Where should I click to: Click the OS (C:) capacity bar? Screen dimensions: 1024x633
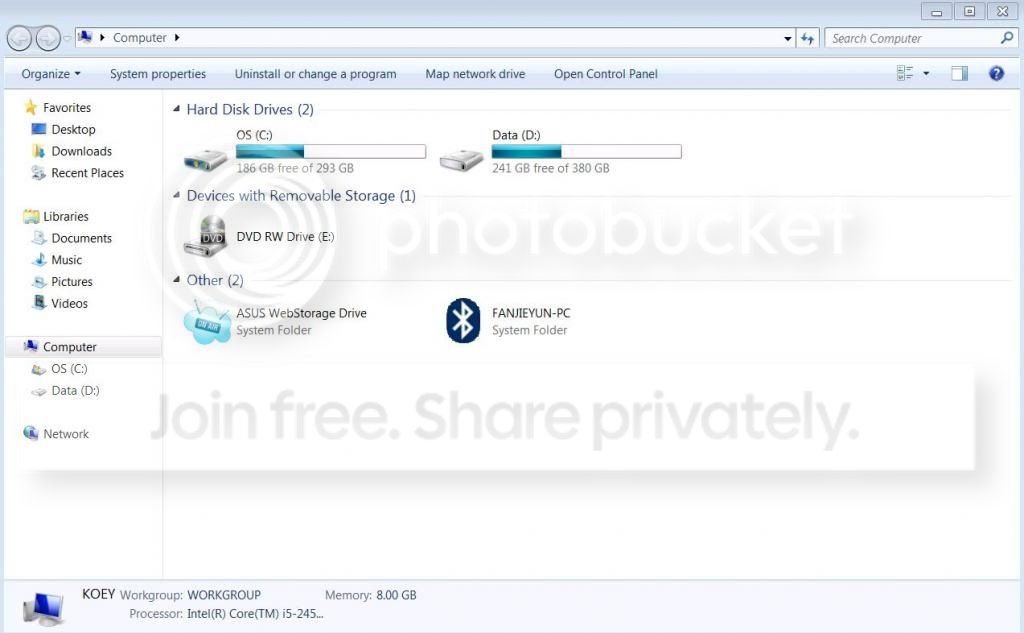[x=331, y=152]
